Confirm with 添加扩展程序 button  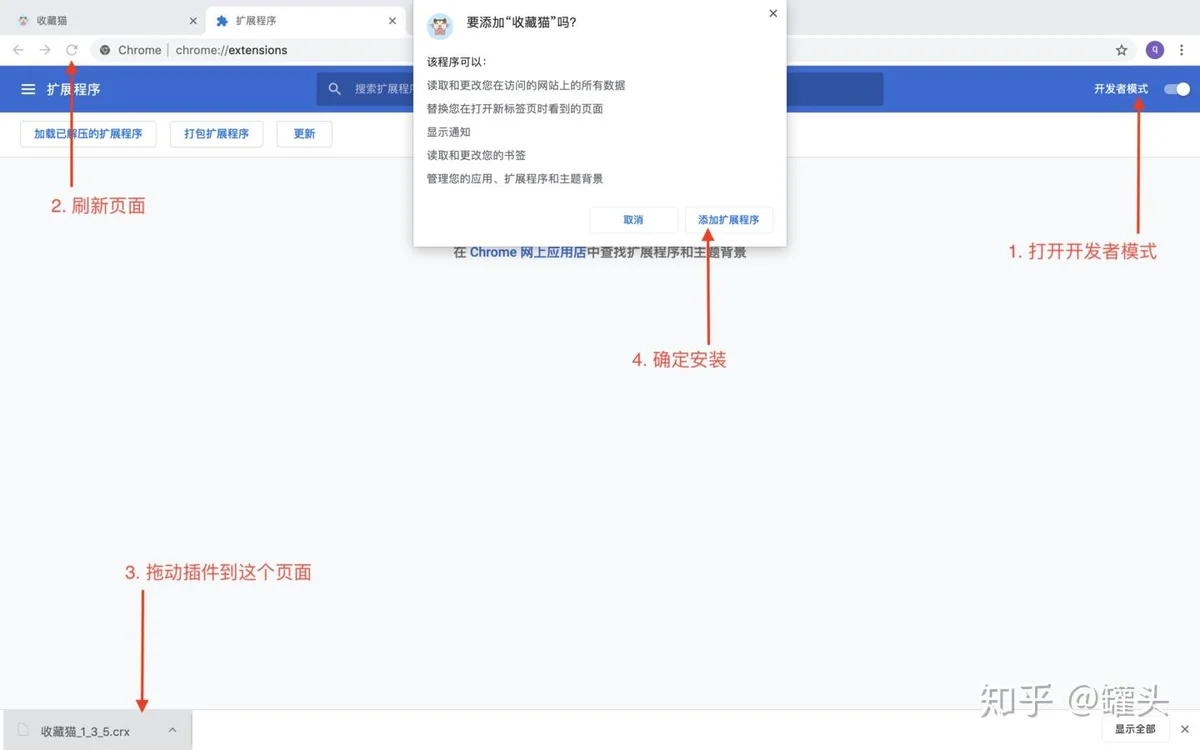tap(729, 220)
